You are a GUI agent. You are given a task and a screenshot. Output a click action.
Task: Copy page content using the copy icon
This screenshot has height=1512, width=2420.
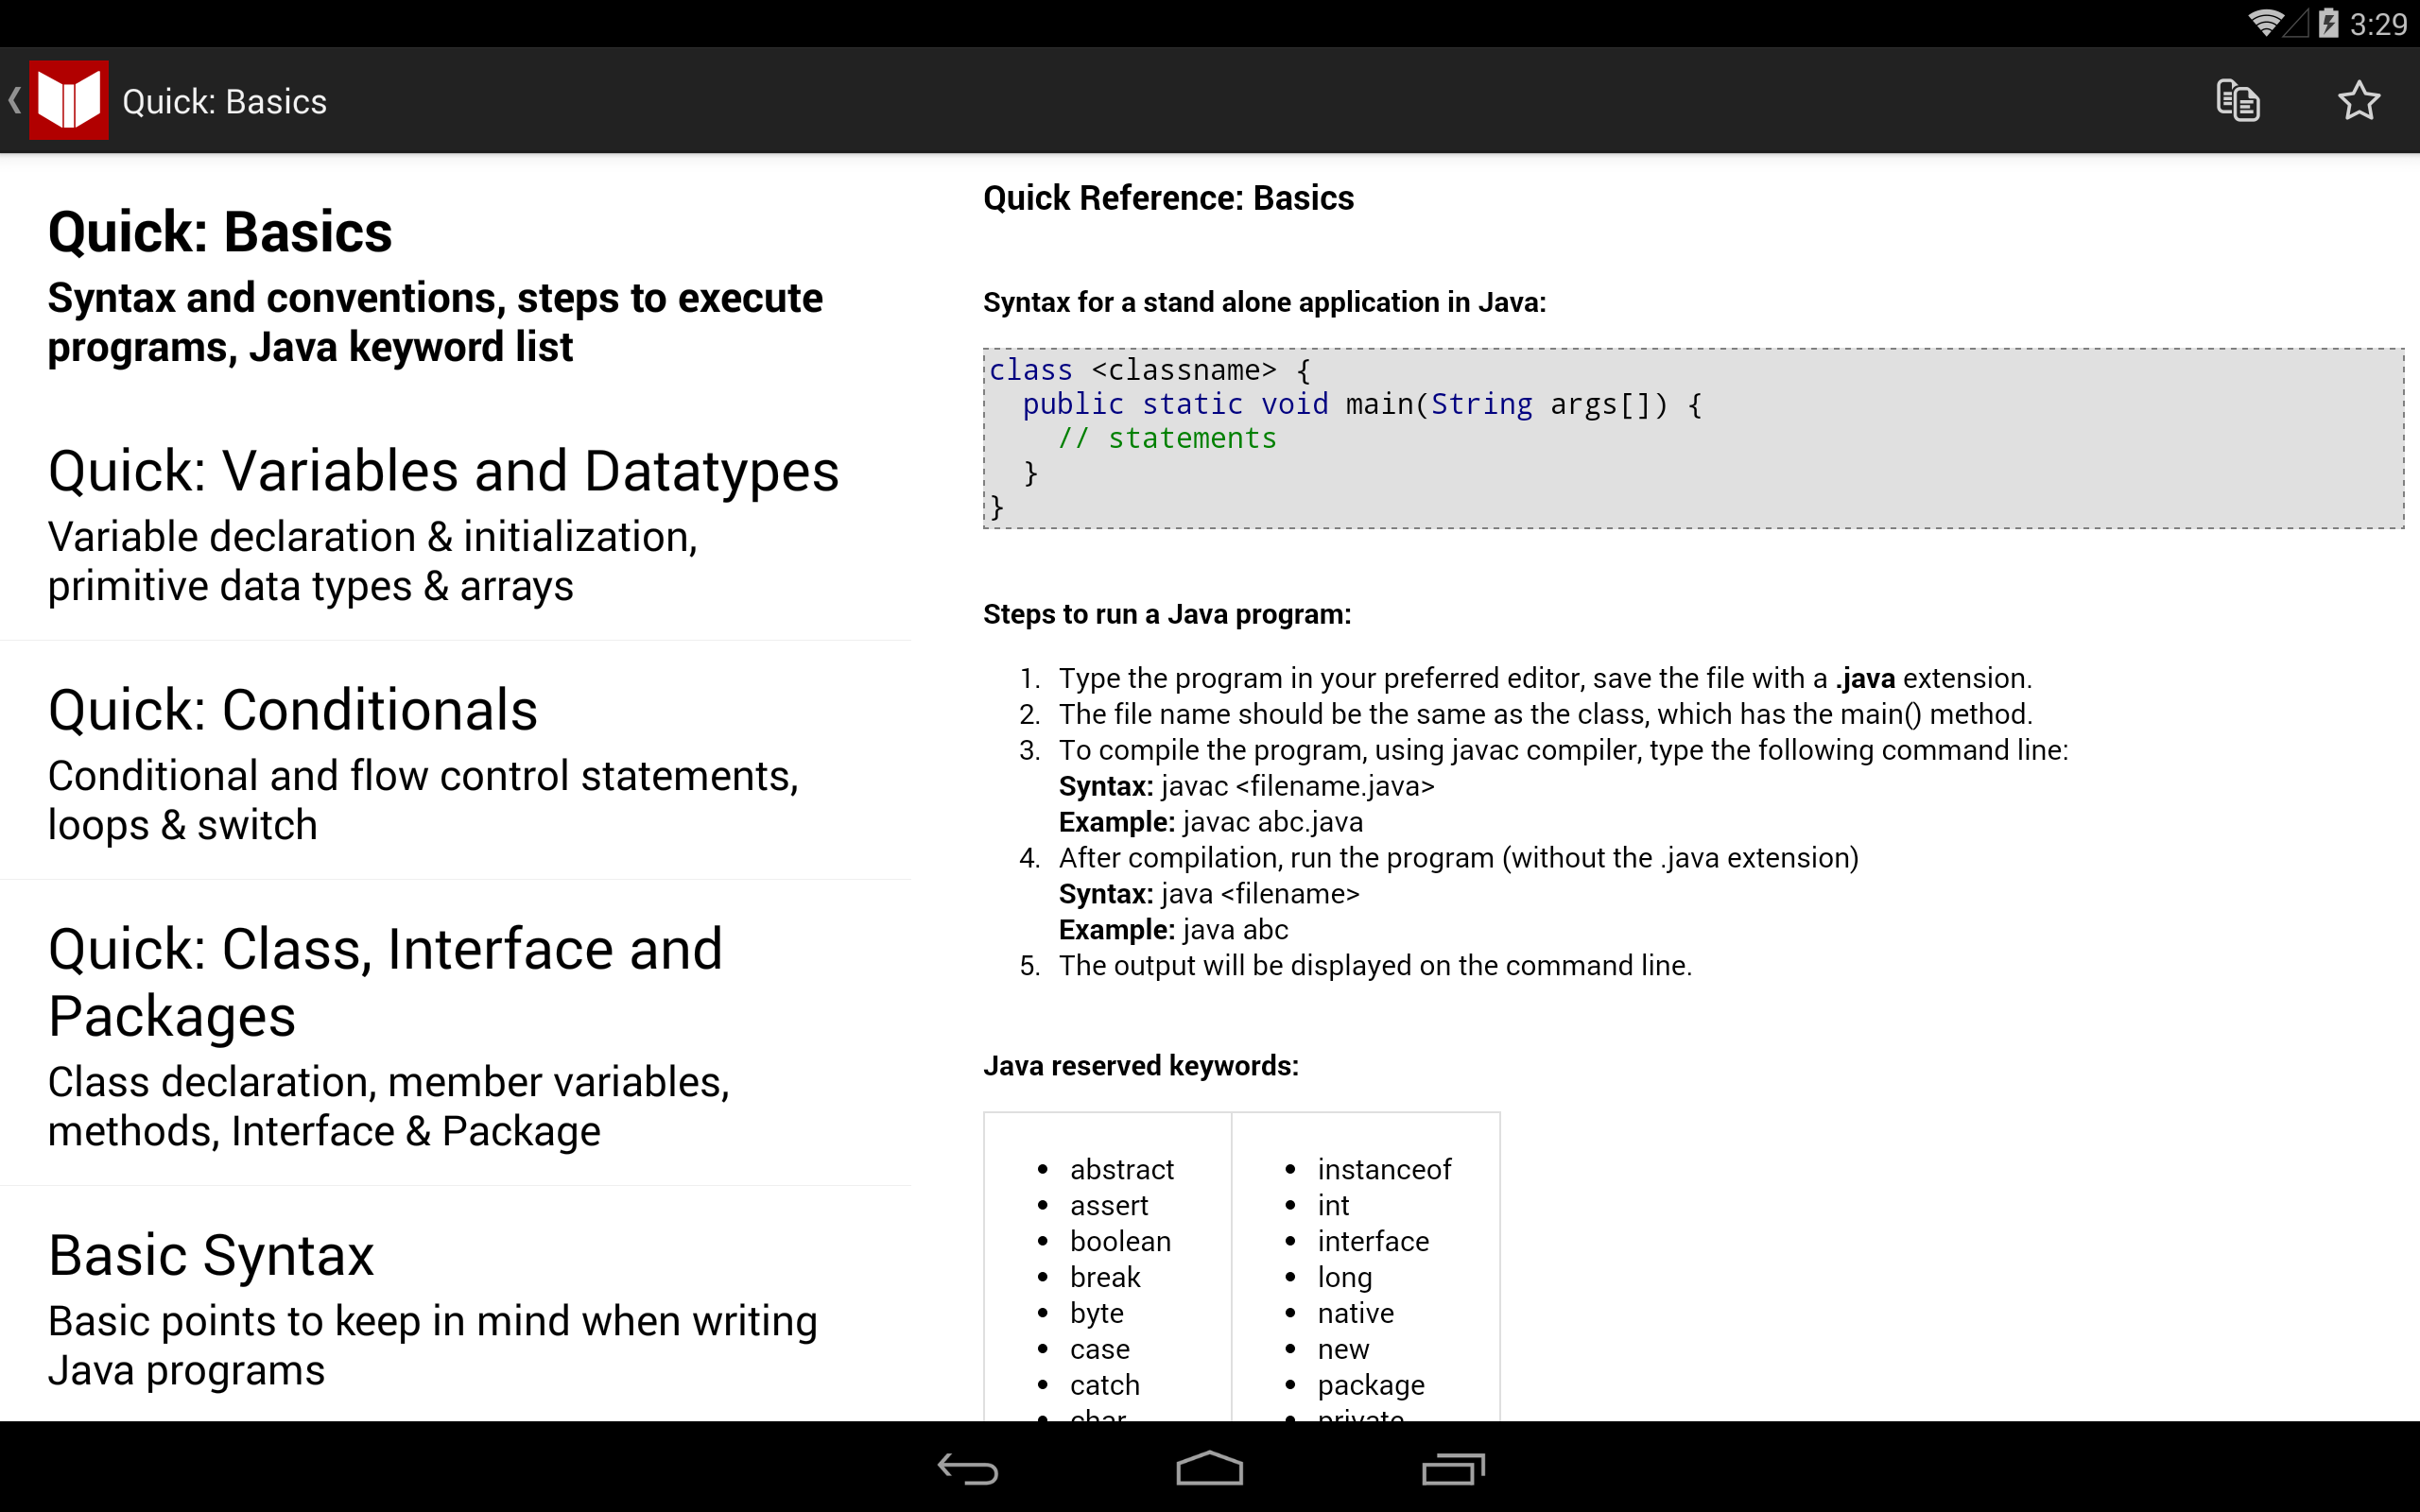pos(2238,100)
